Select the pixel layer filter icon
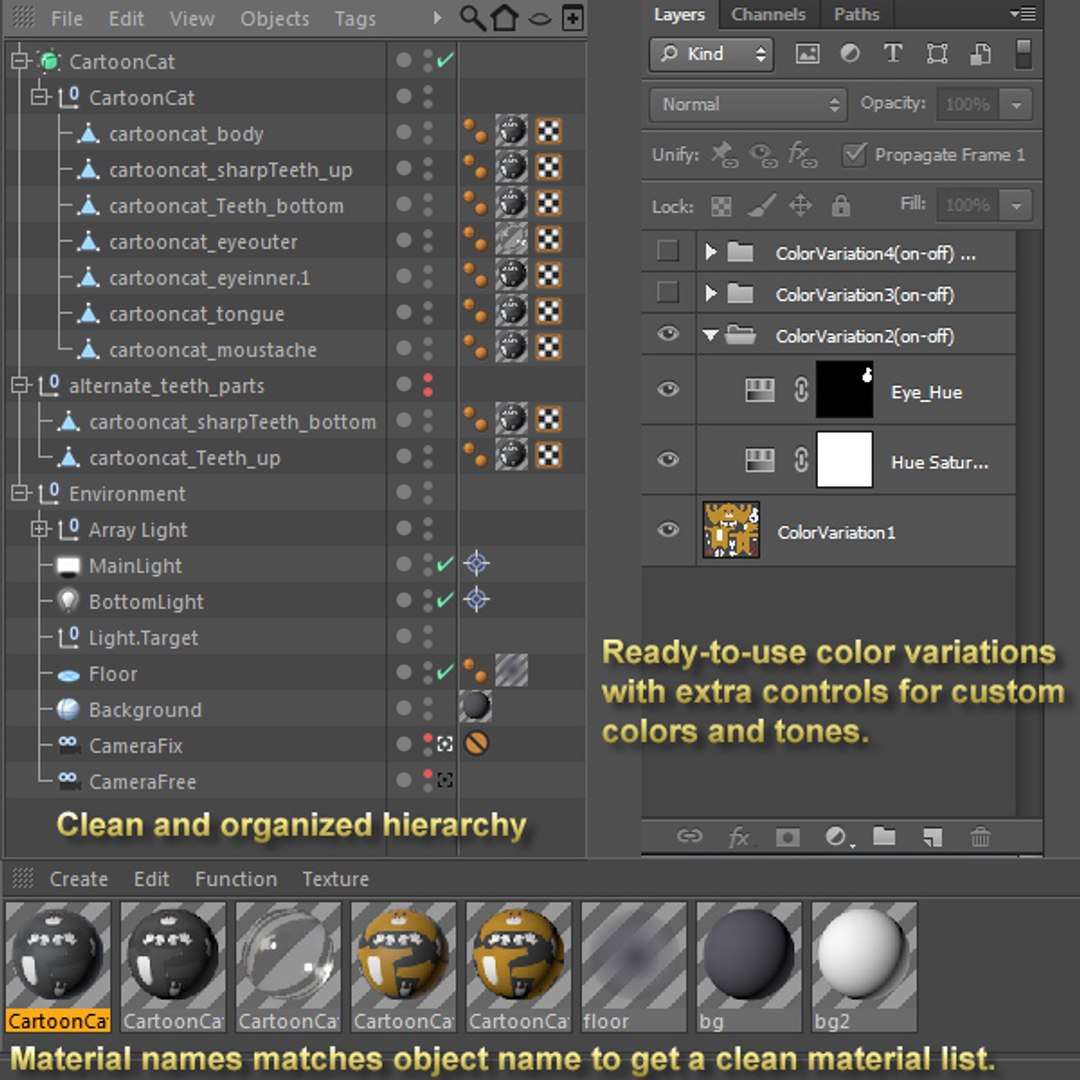Viewport: 1080px width, 1080px height. click(807, 53)
